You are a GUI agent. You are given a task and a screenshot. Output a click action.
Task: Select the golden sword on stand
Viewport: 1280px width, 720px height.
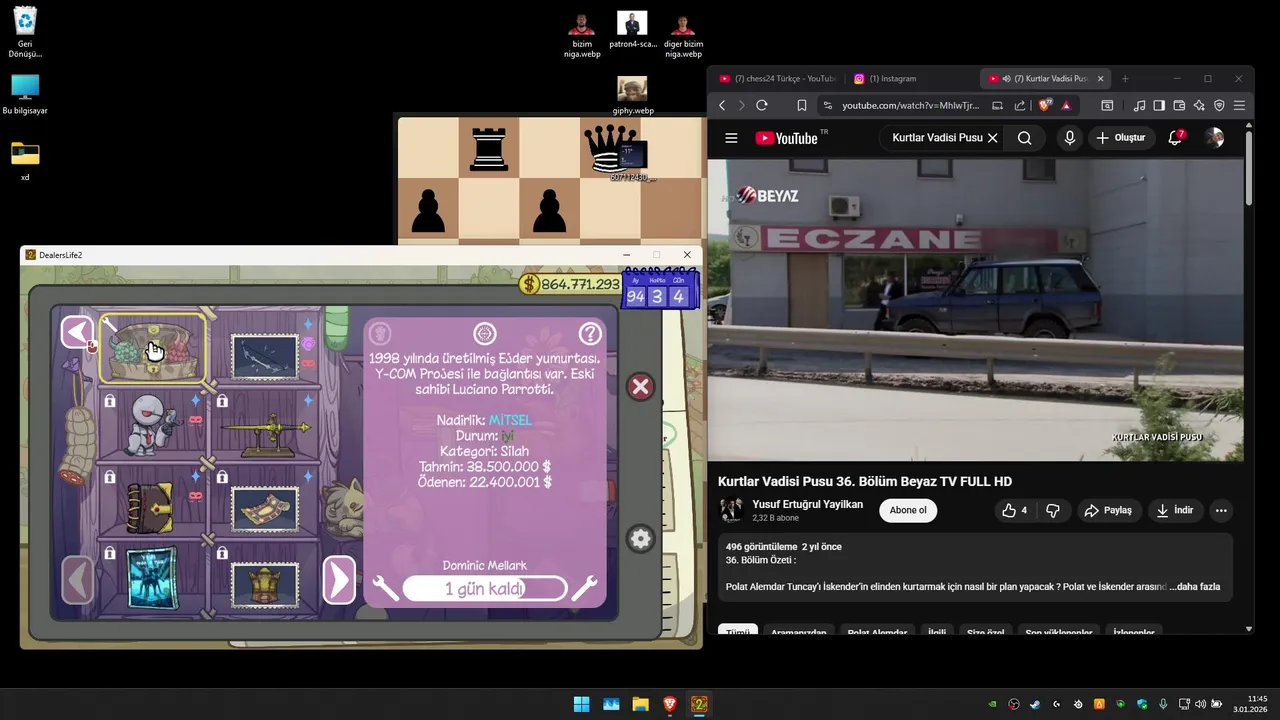[x=265, y=435]
